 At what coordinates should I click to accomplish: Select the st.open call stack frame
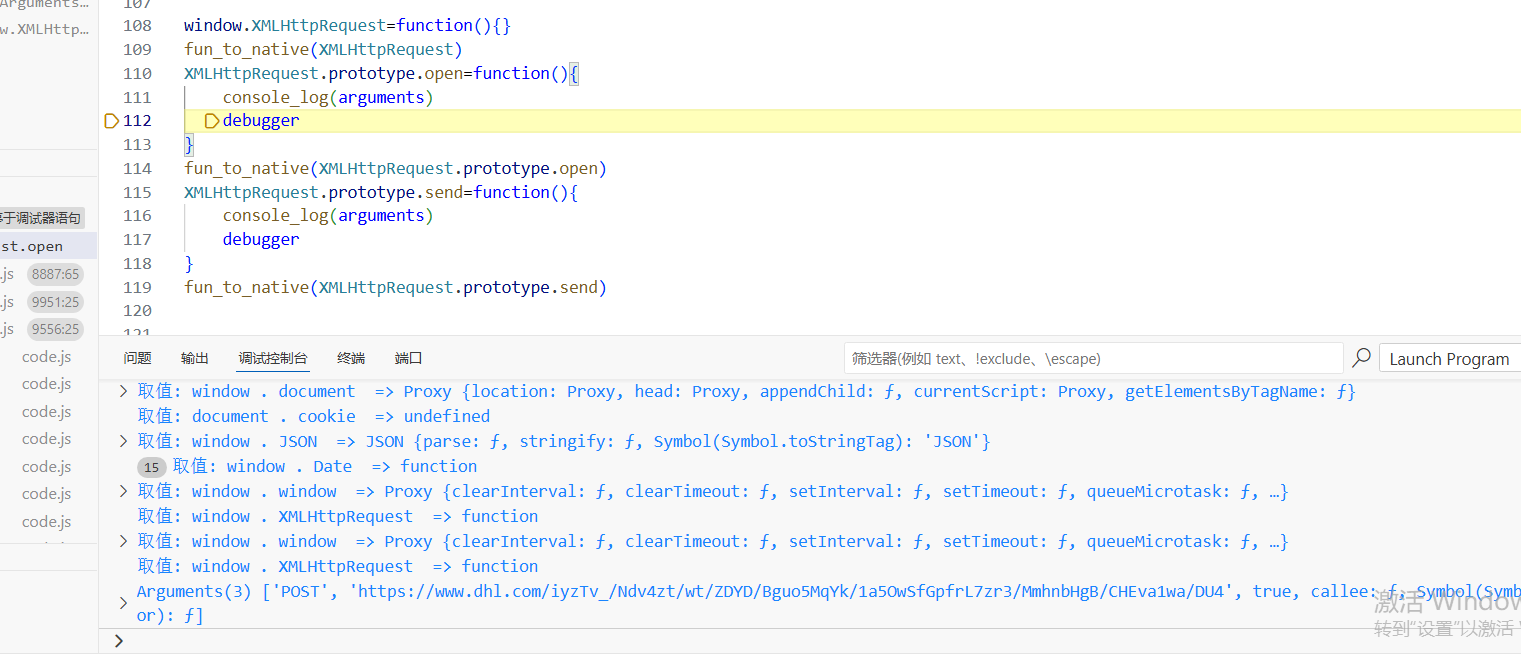pyautogui.click(x=32, y=246)
